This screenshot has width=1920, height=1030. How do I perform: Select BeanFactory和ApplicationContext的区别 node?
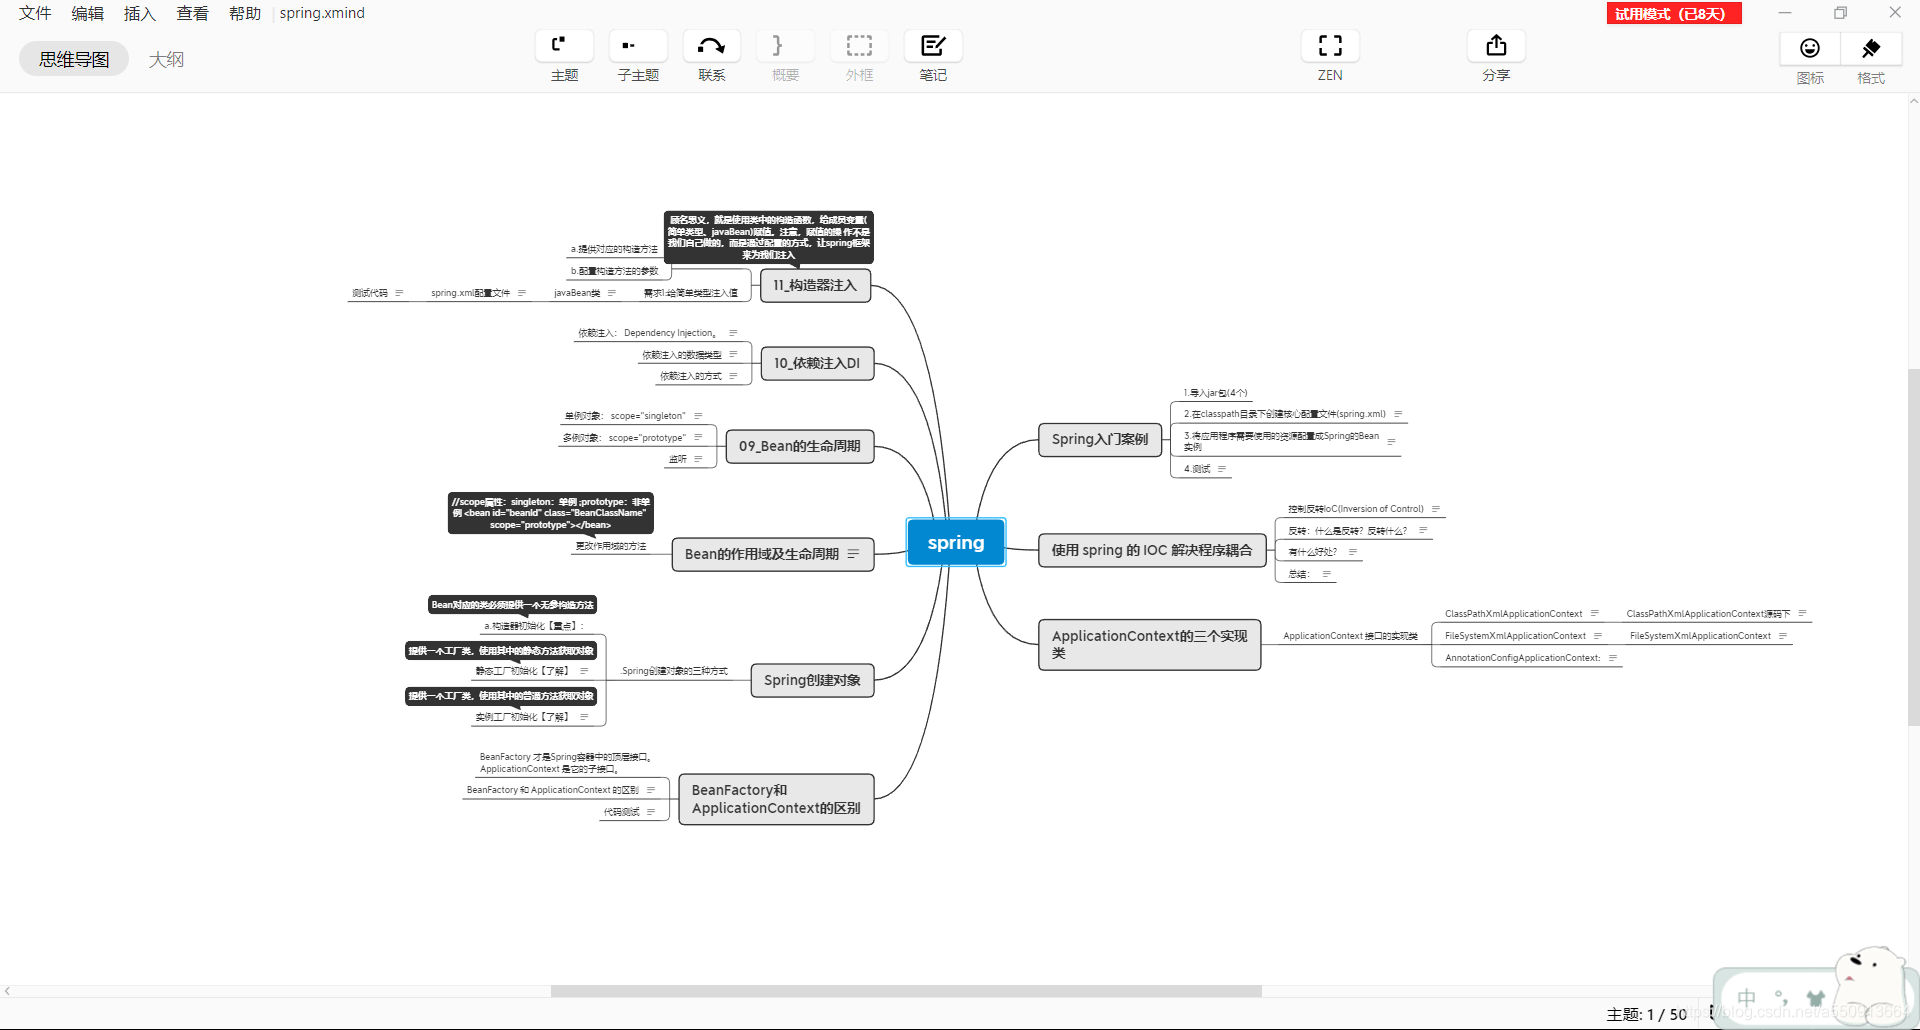pyautogui.click(x=776, y=799)
